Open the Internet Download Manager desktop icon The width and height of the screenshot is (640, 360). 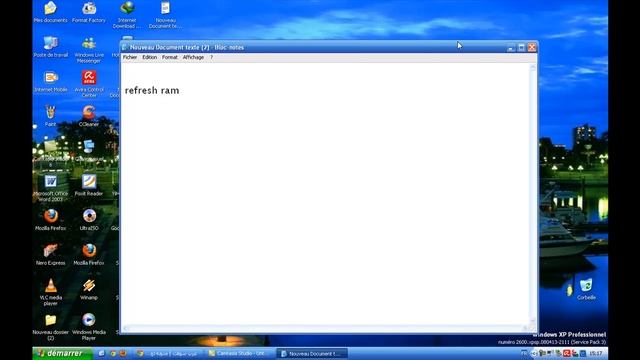pos(127,14)
